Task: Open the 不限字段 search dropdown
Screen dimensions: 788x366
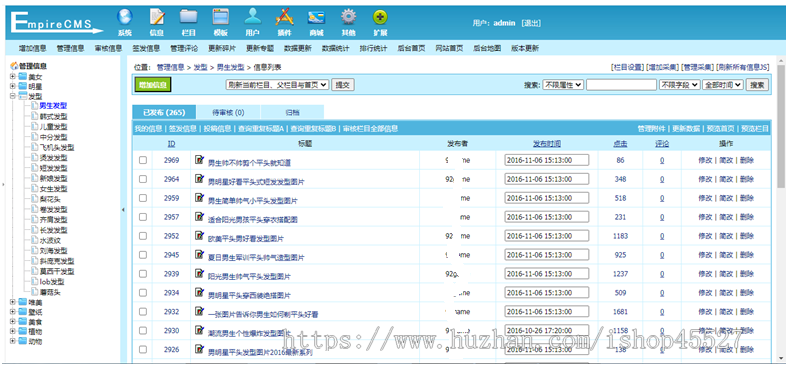Action: point(679,85)
